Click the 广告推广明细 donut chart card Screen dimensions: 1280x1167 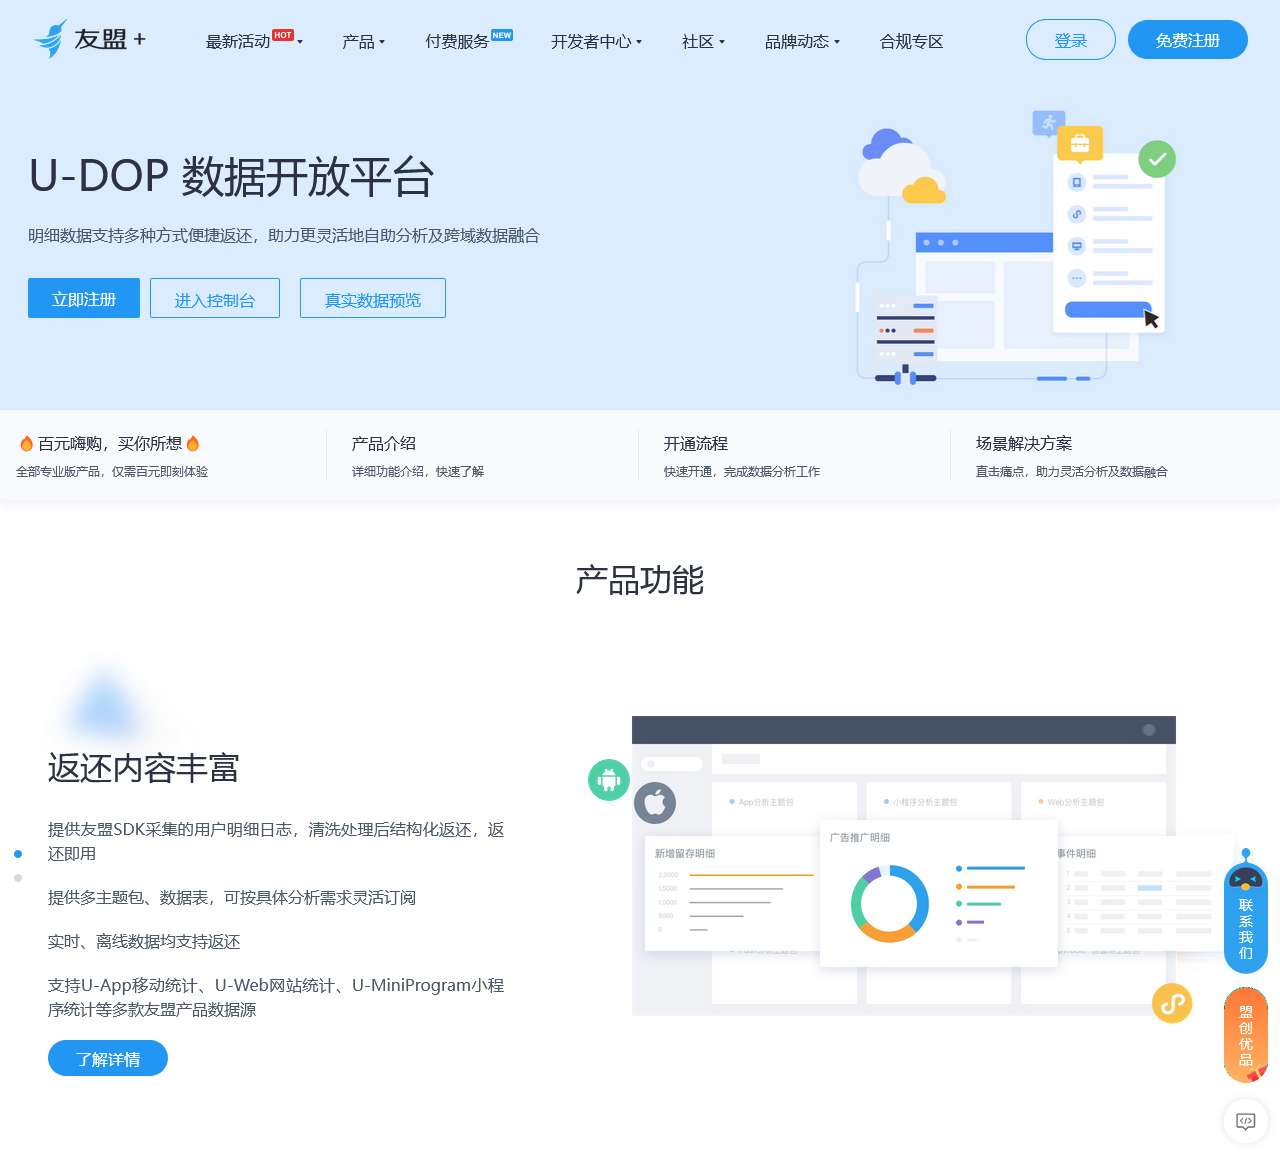[x=938, y=894]
